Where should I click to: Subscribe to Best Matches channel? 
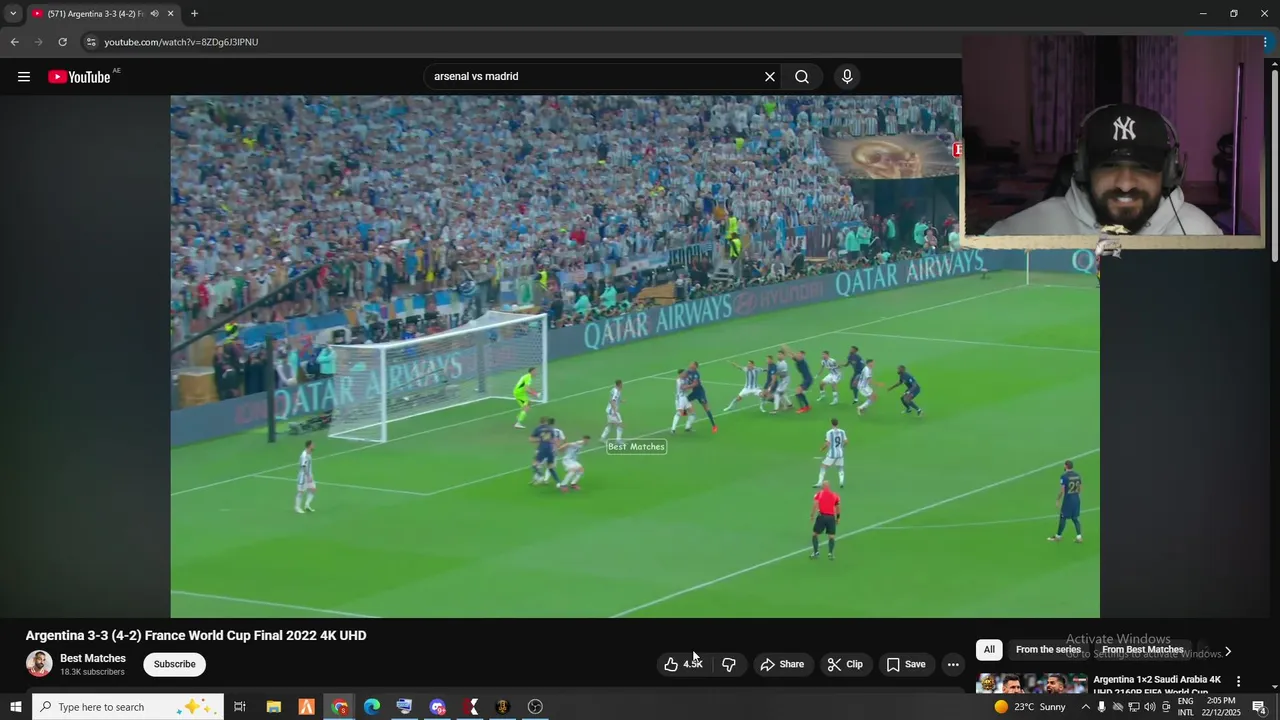[174, 664]
